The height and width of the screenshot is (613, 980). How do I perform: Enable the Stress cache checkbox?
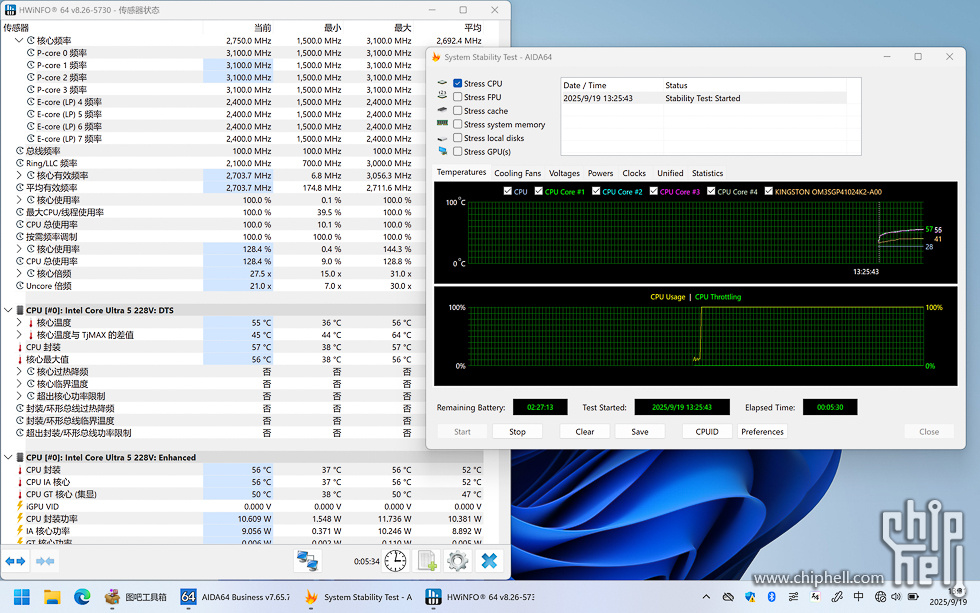pyautogui.click(x=458, y=111)
